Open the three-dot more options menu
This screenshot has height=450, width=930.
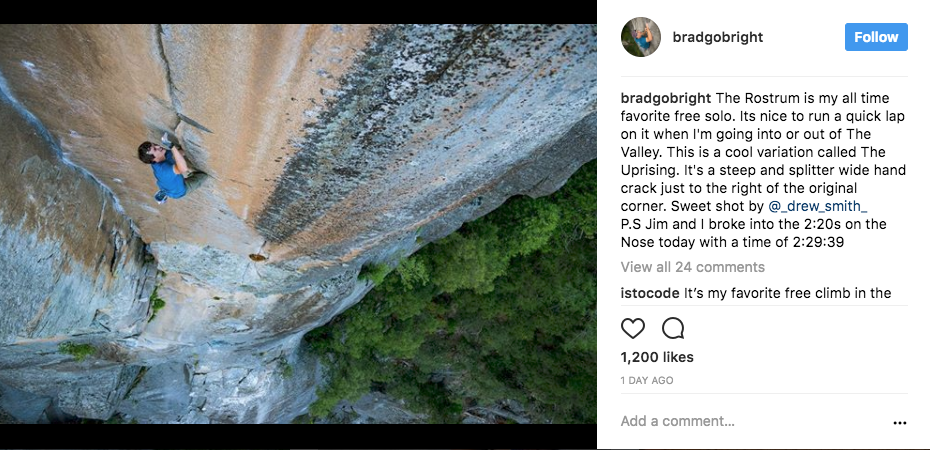(x=899, y=422)
